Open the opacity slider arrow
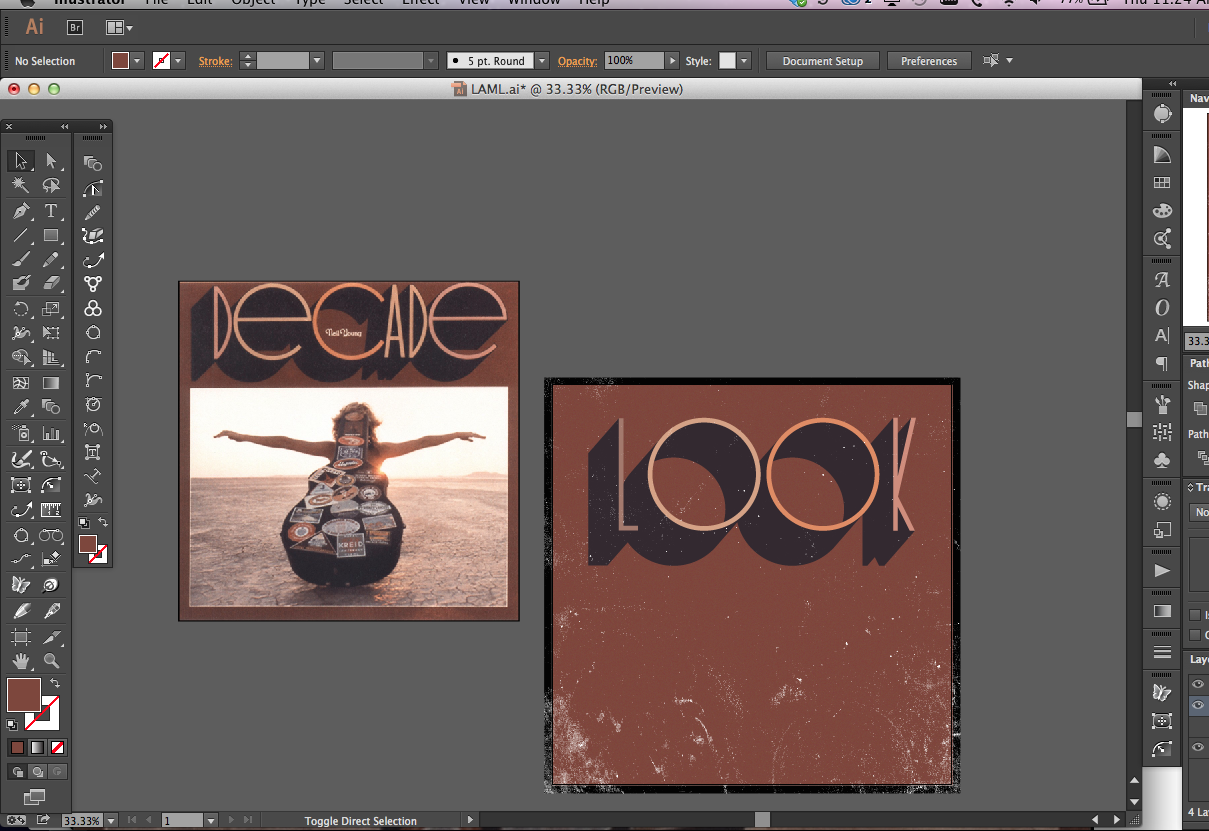Image resolution: width=1209 pixels, height=831 pixels. (672, 61)
